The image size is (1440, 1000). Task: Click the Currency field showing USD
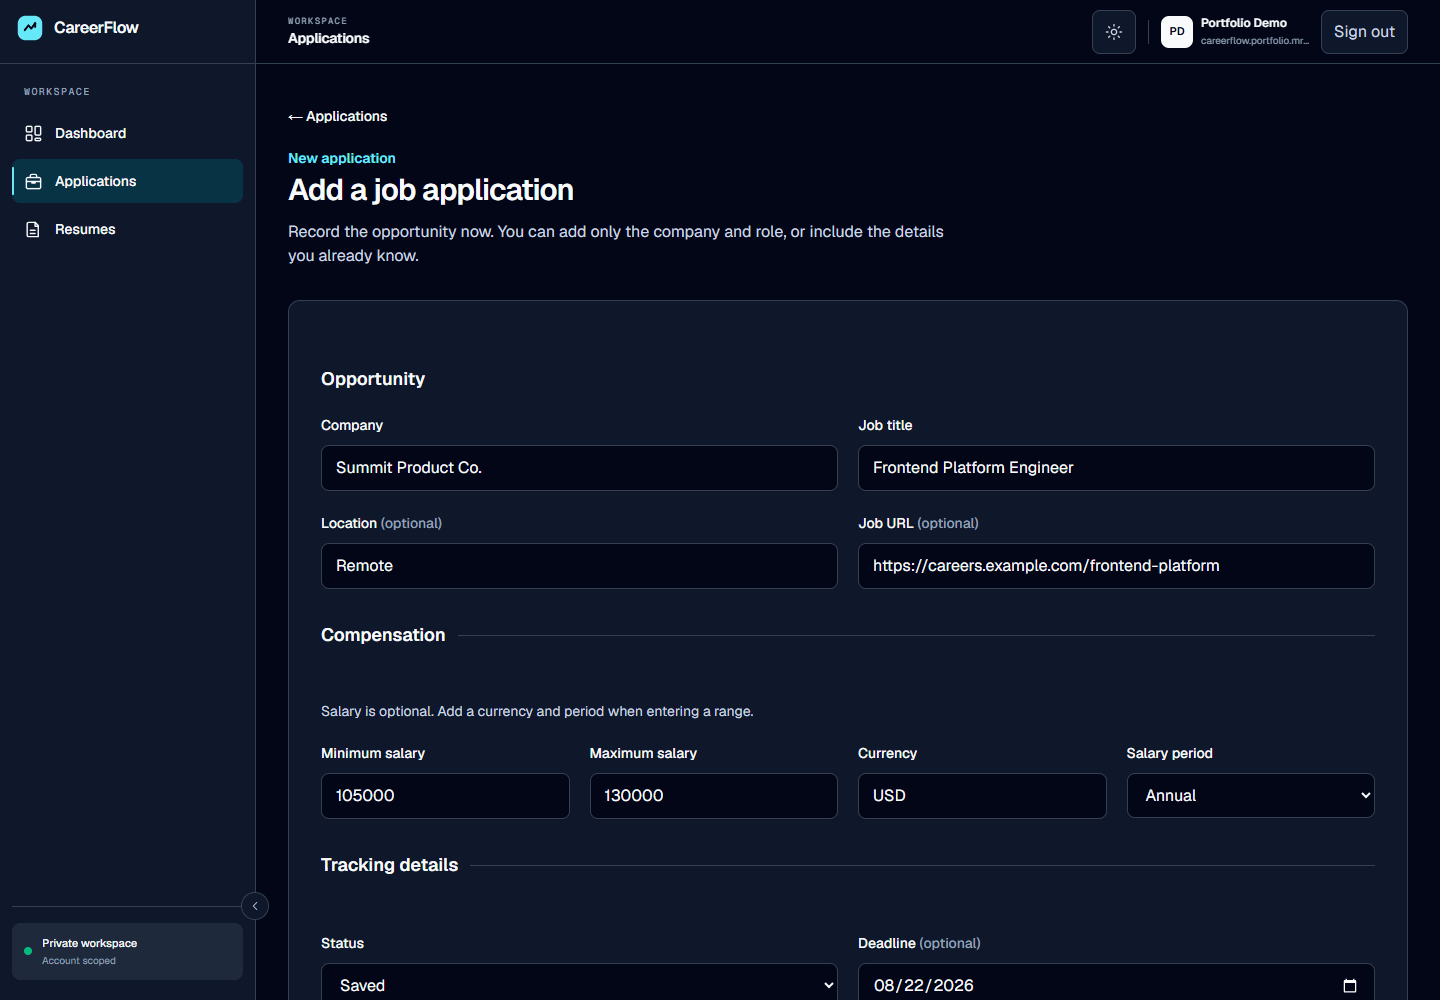coord(982,796)
